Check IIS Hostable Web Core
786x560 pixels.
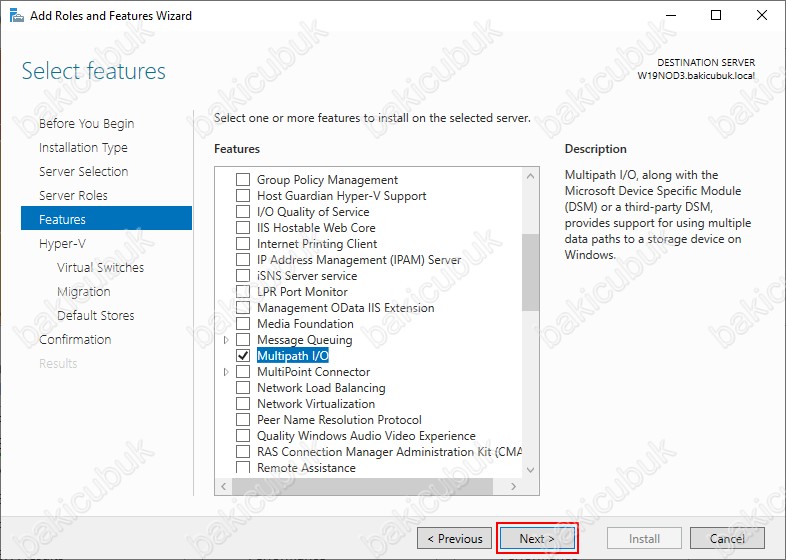tap(243, 228)
